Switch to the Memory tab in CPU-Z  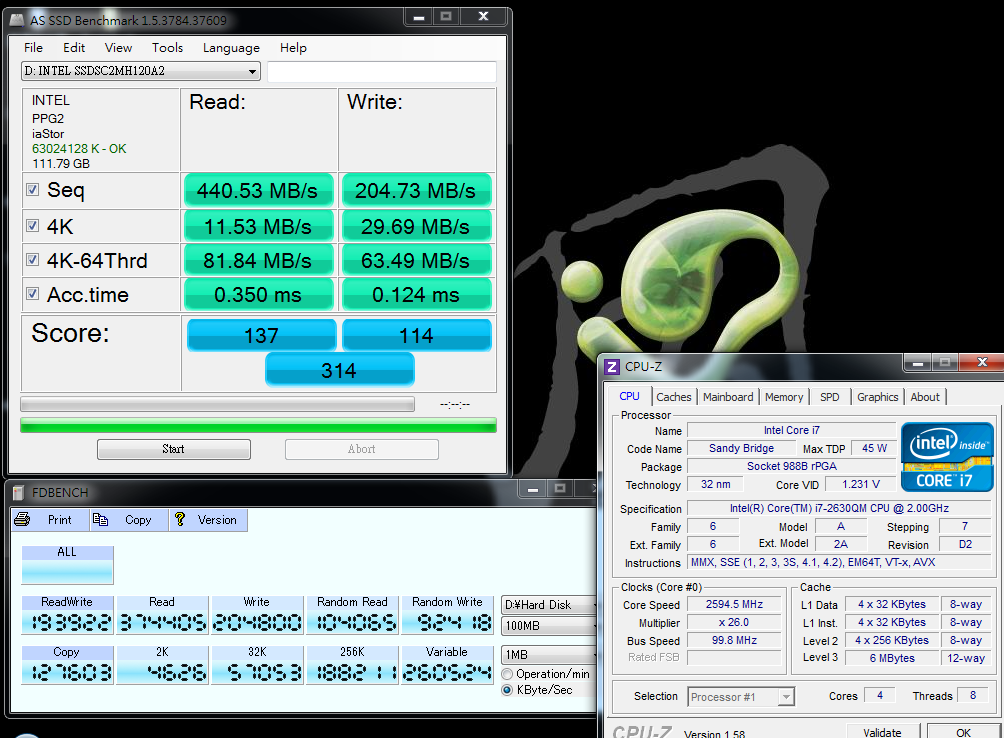[x=784, y=397]
